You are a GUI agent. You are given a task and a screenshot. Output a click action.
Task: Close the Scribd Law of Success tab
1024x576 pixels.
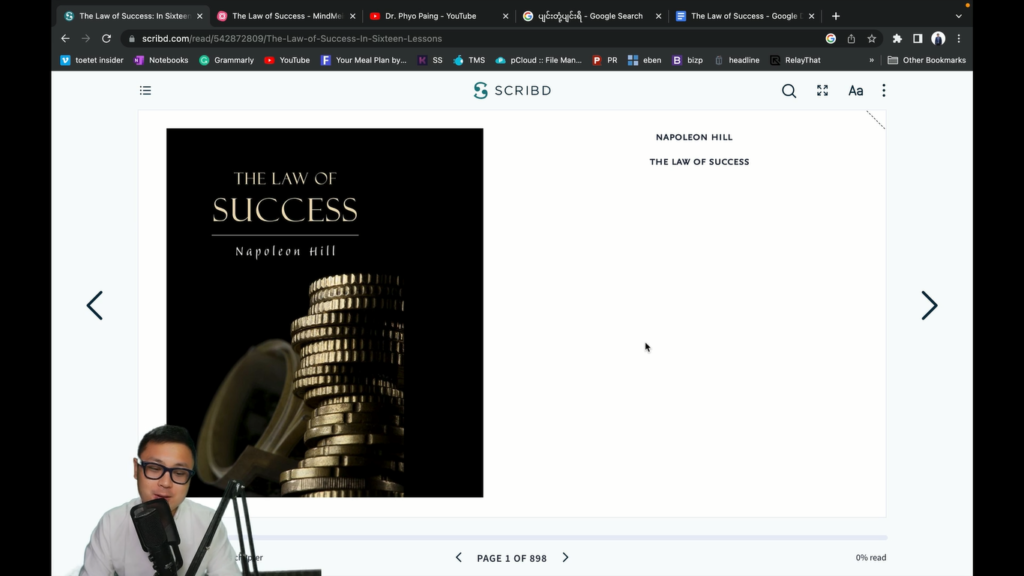coord(199,16)
